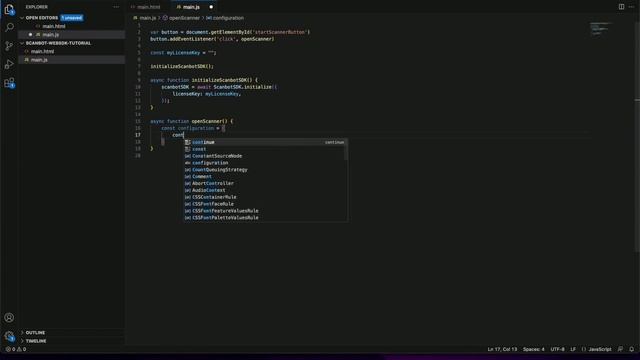This screenshot has width=640, height=360.
Task: Click the 'initializeScanbotSDK();' call on line 7
Action: point(182,66)
